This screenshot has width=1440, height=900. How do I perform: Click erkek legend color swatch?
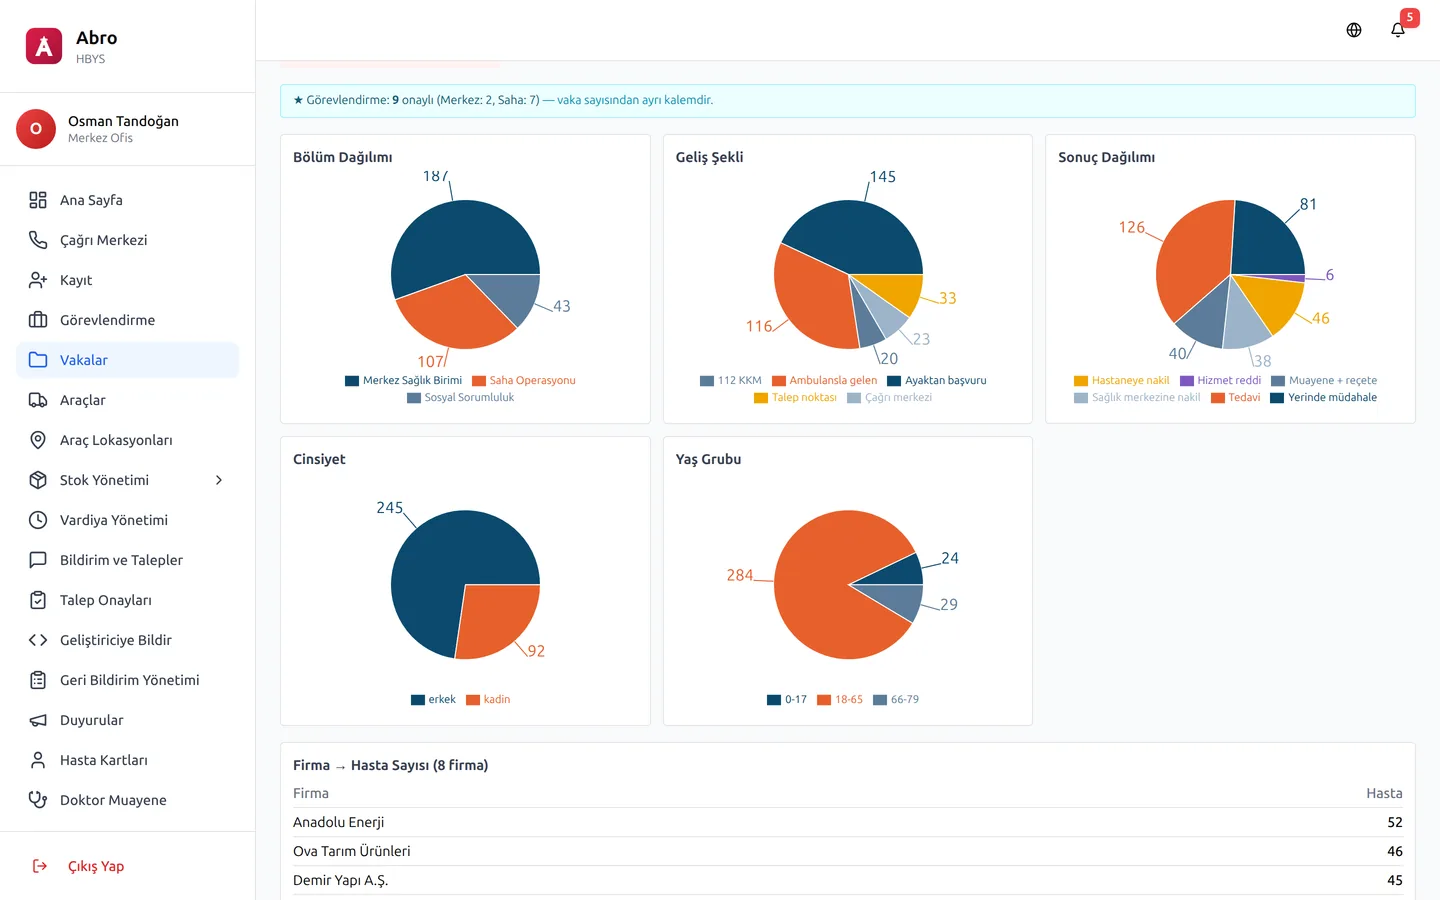(x=418, y=700)
